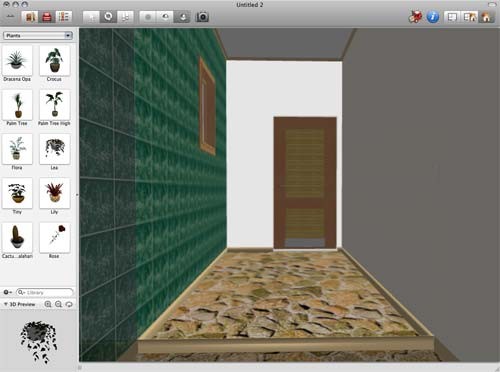Select the red Object Library tab icon
Viewport: 500px width, 372px height.
tap(47, 17)
